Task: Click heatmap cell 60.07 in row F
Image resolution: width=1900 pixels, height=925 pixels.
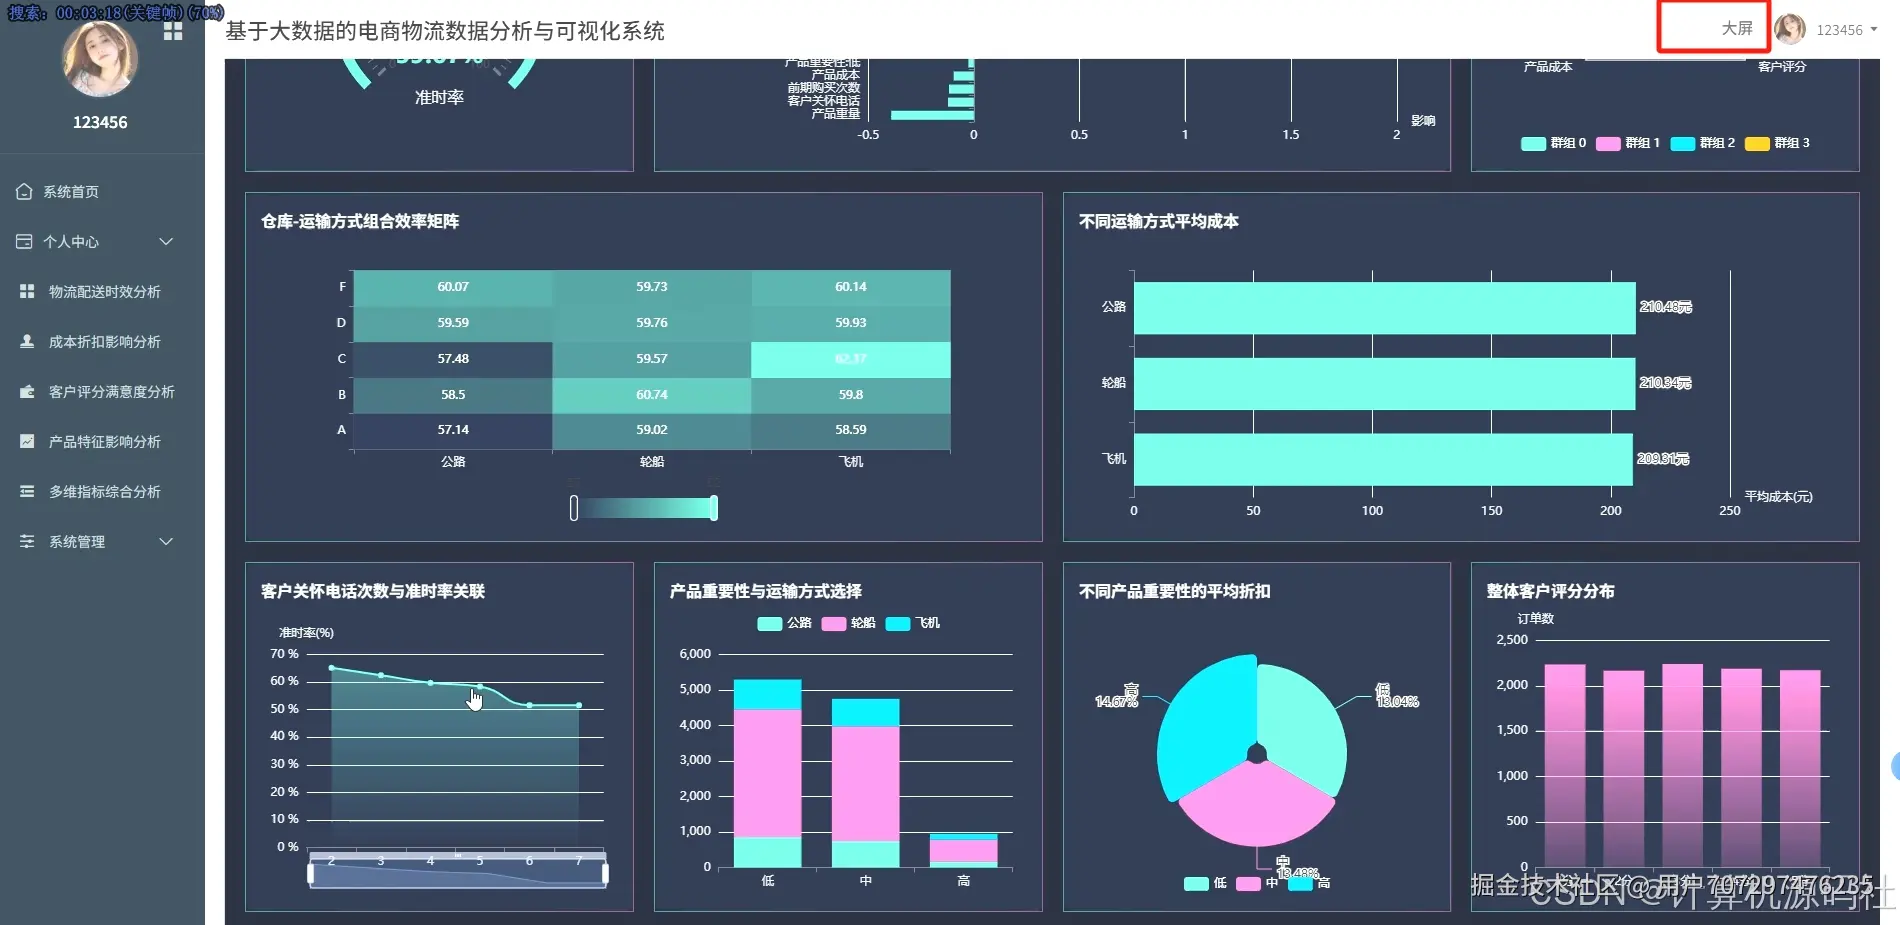Action: point(453,287)
